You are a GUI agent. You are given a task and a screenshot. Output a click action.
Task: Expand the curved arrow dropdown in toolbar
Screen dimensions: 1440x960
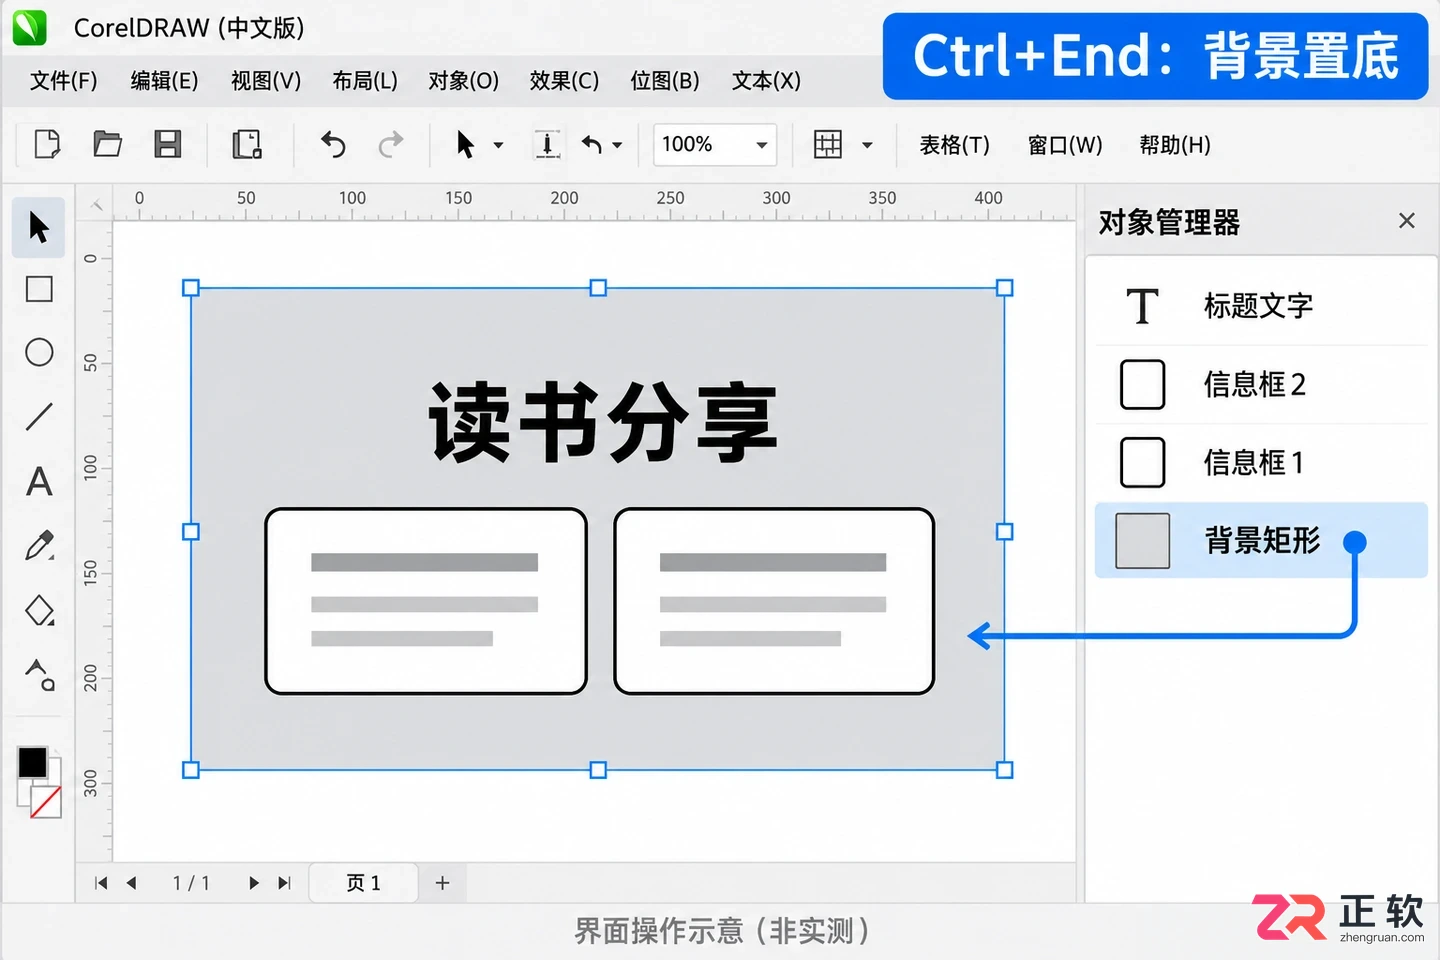click(x=617, y=146)
